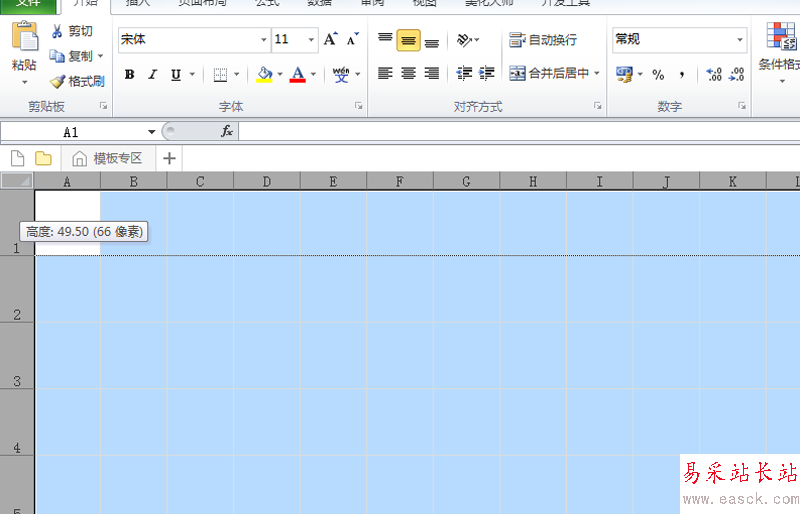Viewport: 800px width, 514px height.
Task: Click the Paste clipboard icon
Action: [x=24, y=36]
